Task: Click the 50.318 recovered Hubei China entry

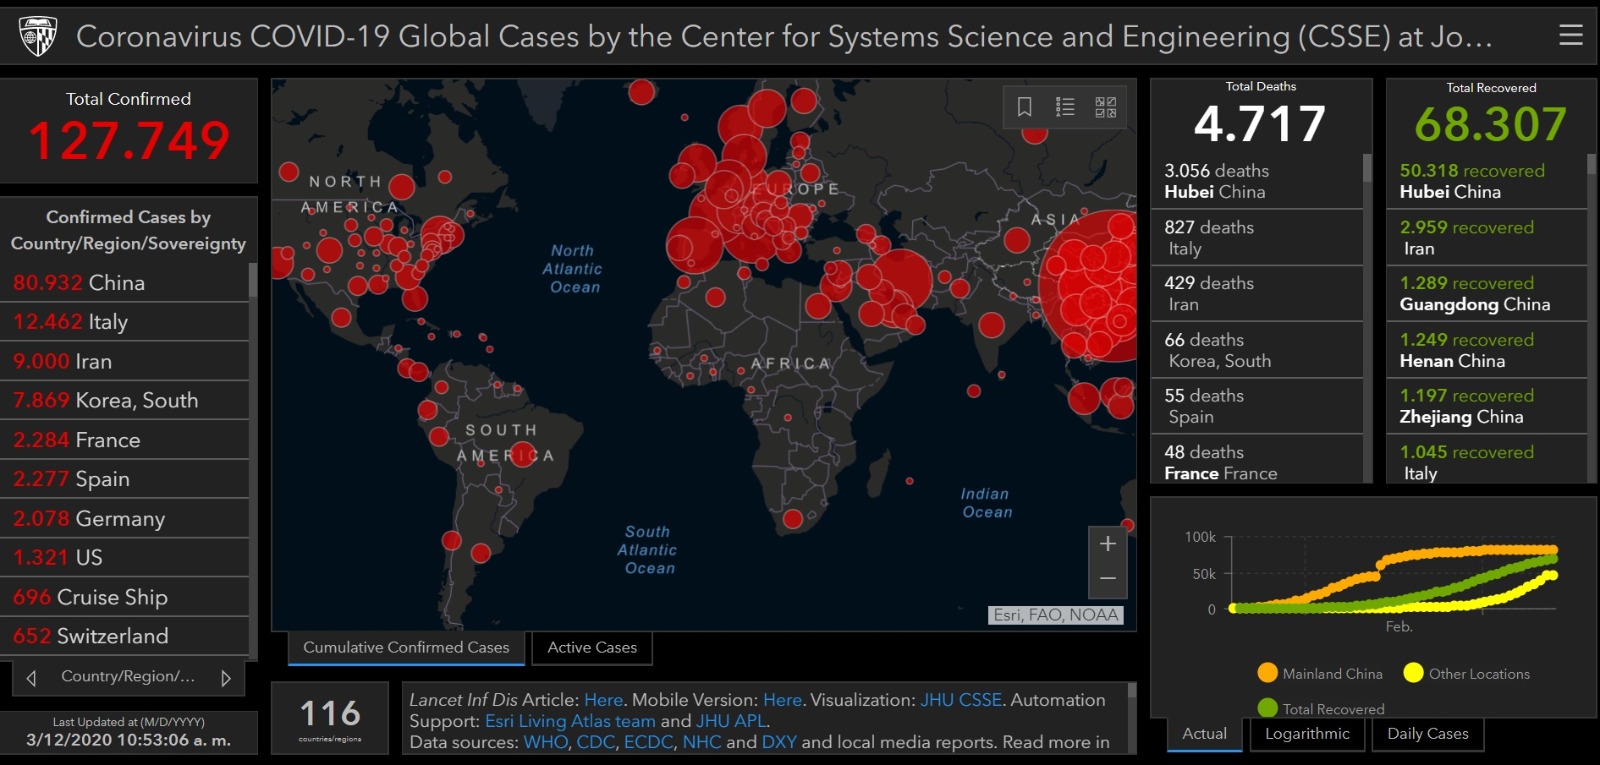Action: (1487, 181)
